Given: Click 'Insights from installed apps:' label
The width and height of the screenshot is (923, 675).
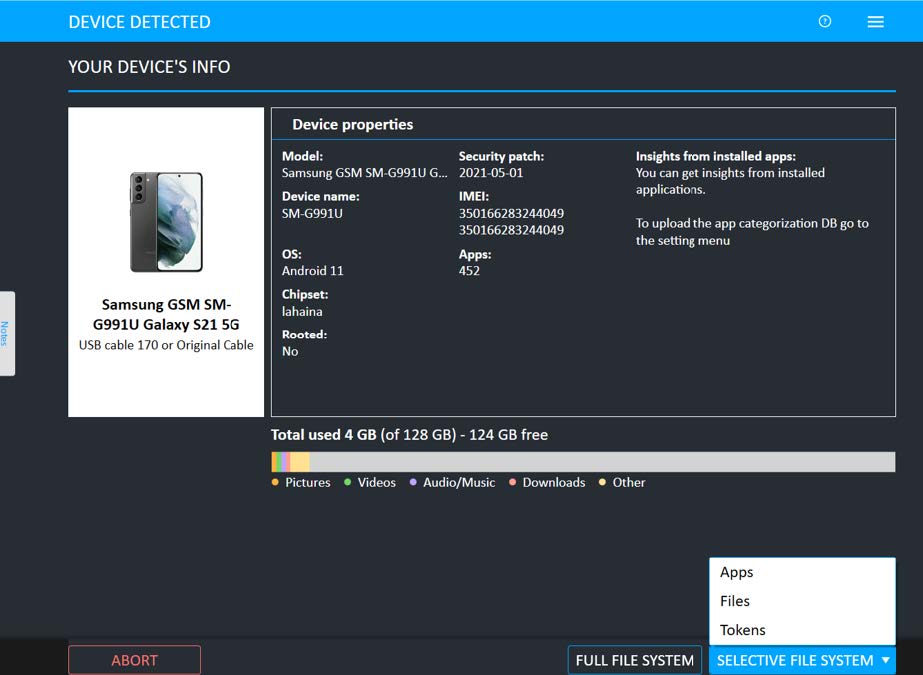Looking at the screenshot, I should coord(716,156).
